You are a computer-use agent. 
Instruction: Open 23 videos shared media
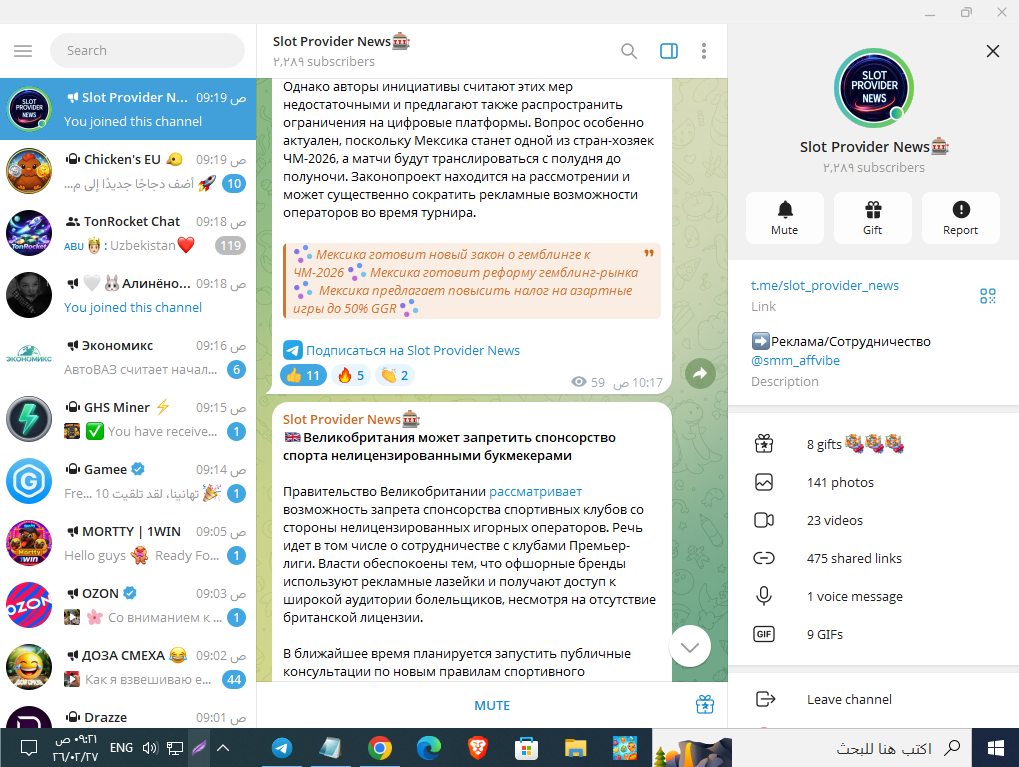point(873,520)
